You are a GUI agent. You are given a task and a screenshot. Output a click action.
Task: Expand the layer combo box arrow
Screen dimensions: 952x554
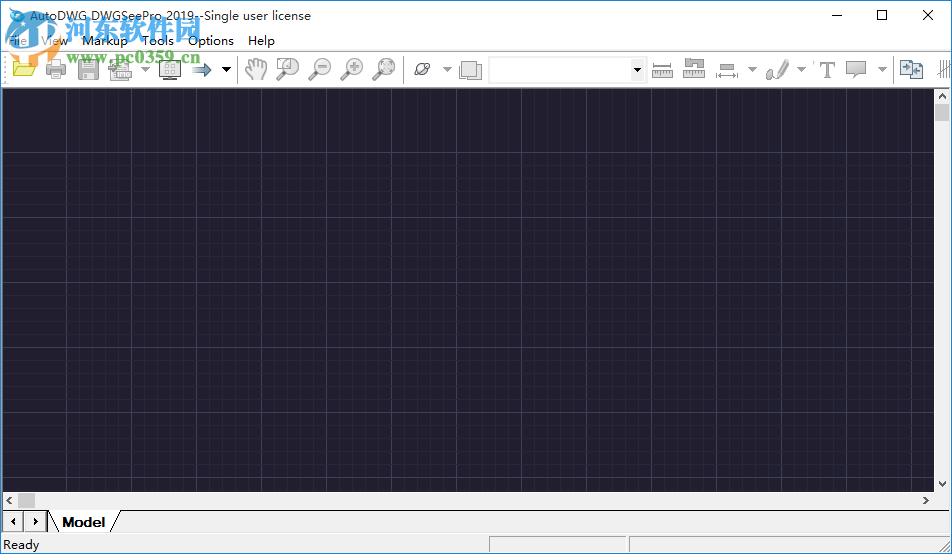(637, 70)
